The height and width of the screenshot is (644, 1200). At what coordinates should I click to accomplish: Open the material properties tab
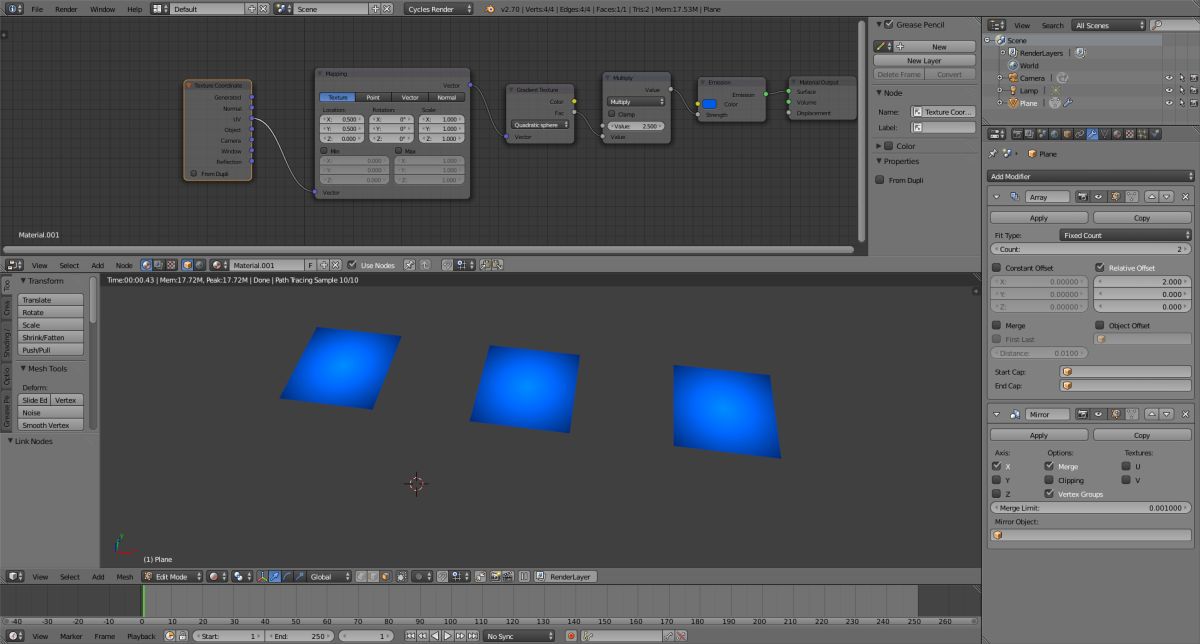(1117, 133)
